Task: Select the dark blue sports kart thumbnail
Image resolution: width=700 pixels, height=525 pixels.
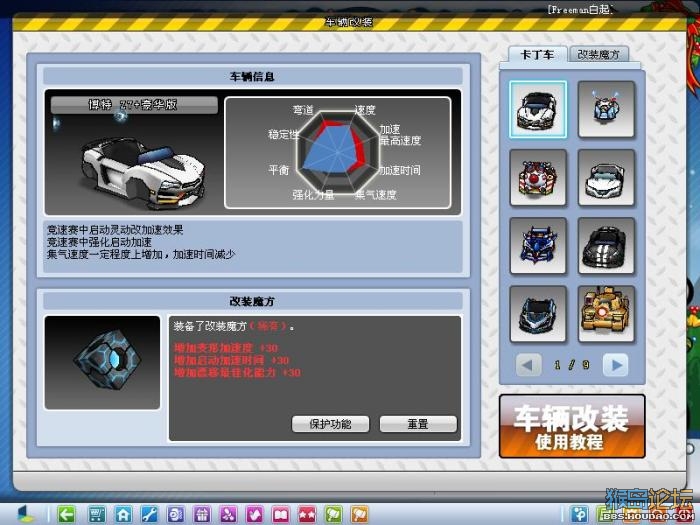Action: pyautogui.click(x=538, y=314)
